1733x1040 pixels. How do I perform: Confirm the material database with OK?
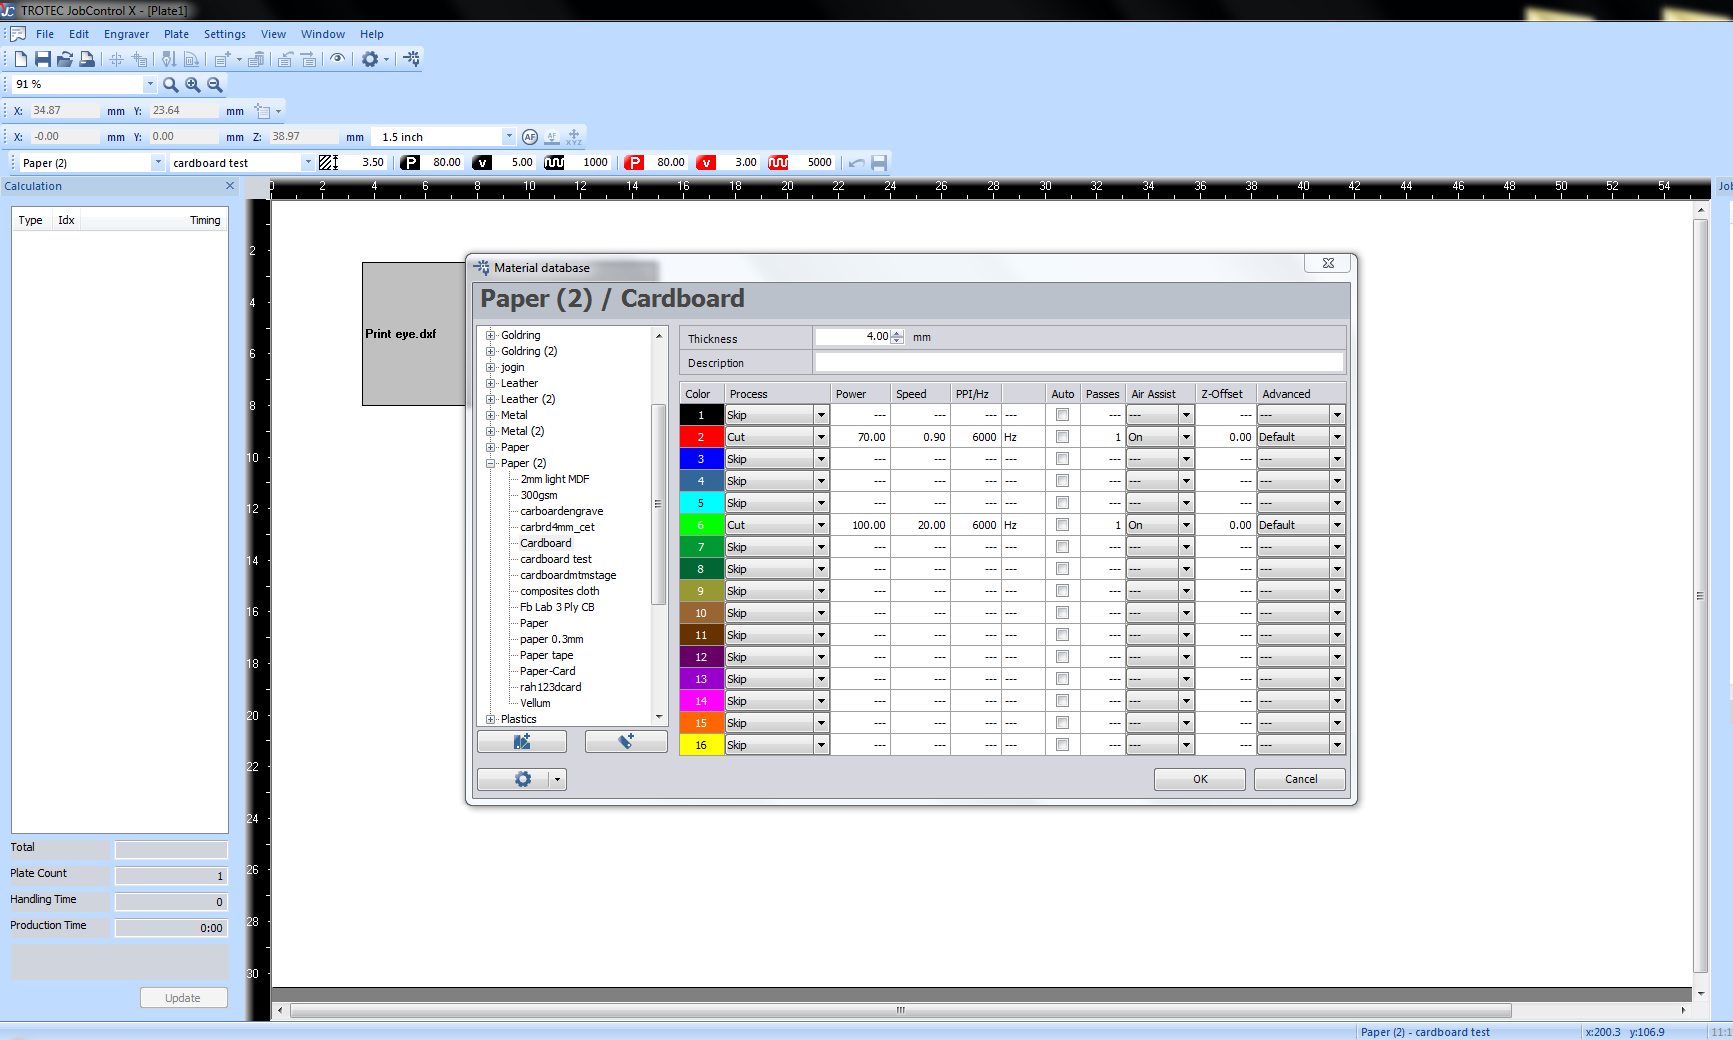pos(1200,779)
